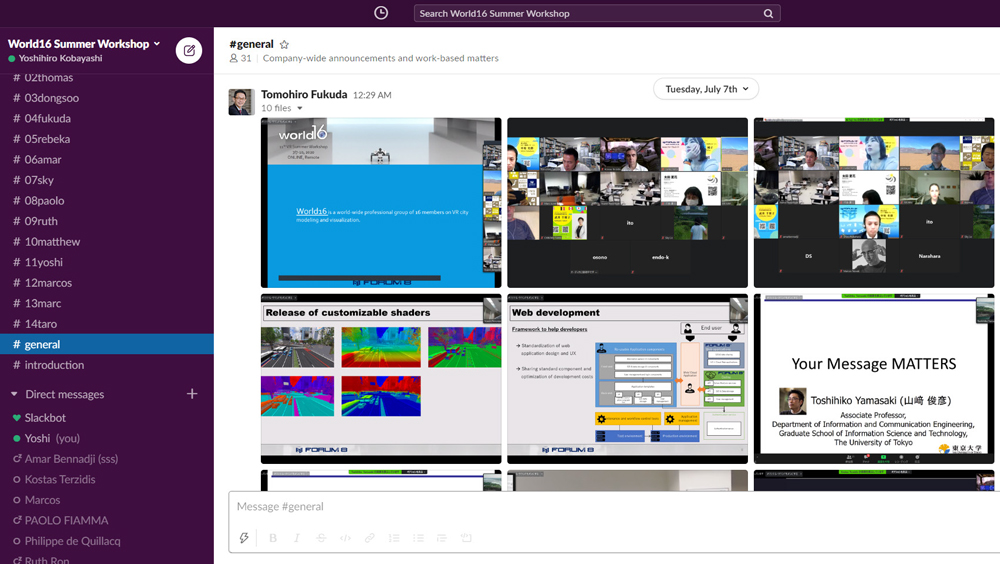Viewport: 1000px width, 564px height.
Task: Open Tomohiro Fukuda's avatar
Action: [x=242, y=102]
